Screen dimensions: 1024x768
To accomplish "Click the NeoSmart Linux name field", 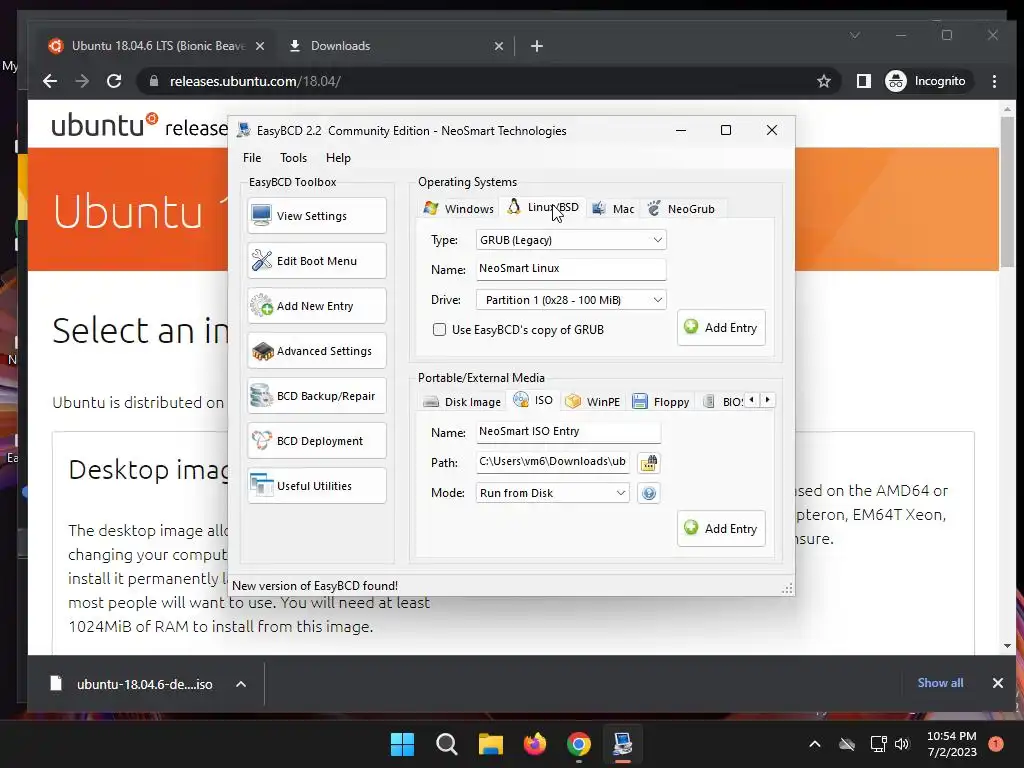I will [x=571, y=268].
